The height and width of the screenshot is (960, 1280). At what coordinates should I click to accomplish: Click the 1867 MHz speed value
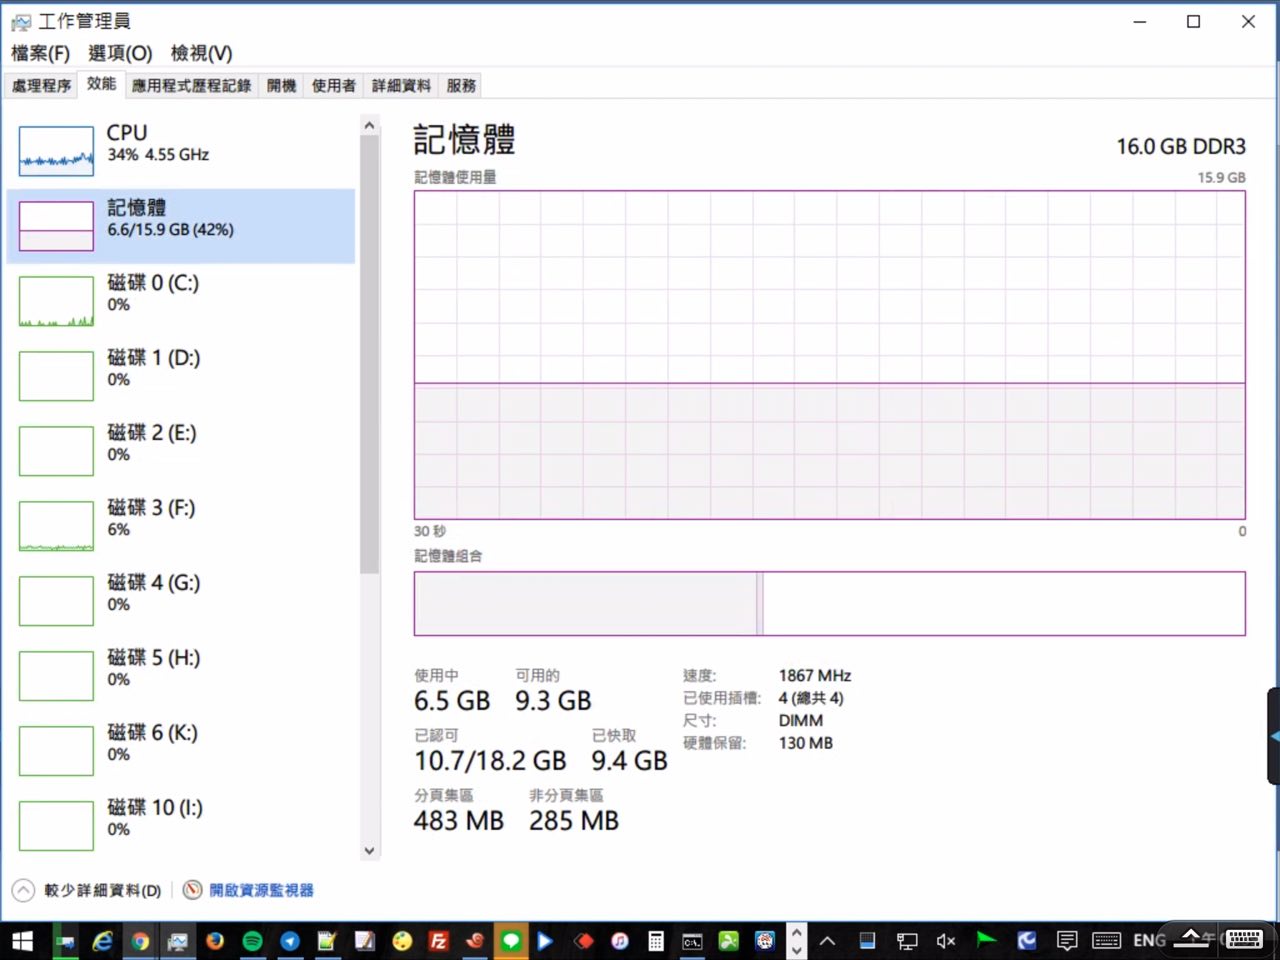pyautogui.click(x=815, y=676)
